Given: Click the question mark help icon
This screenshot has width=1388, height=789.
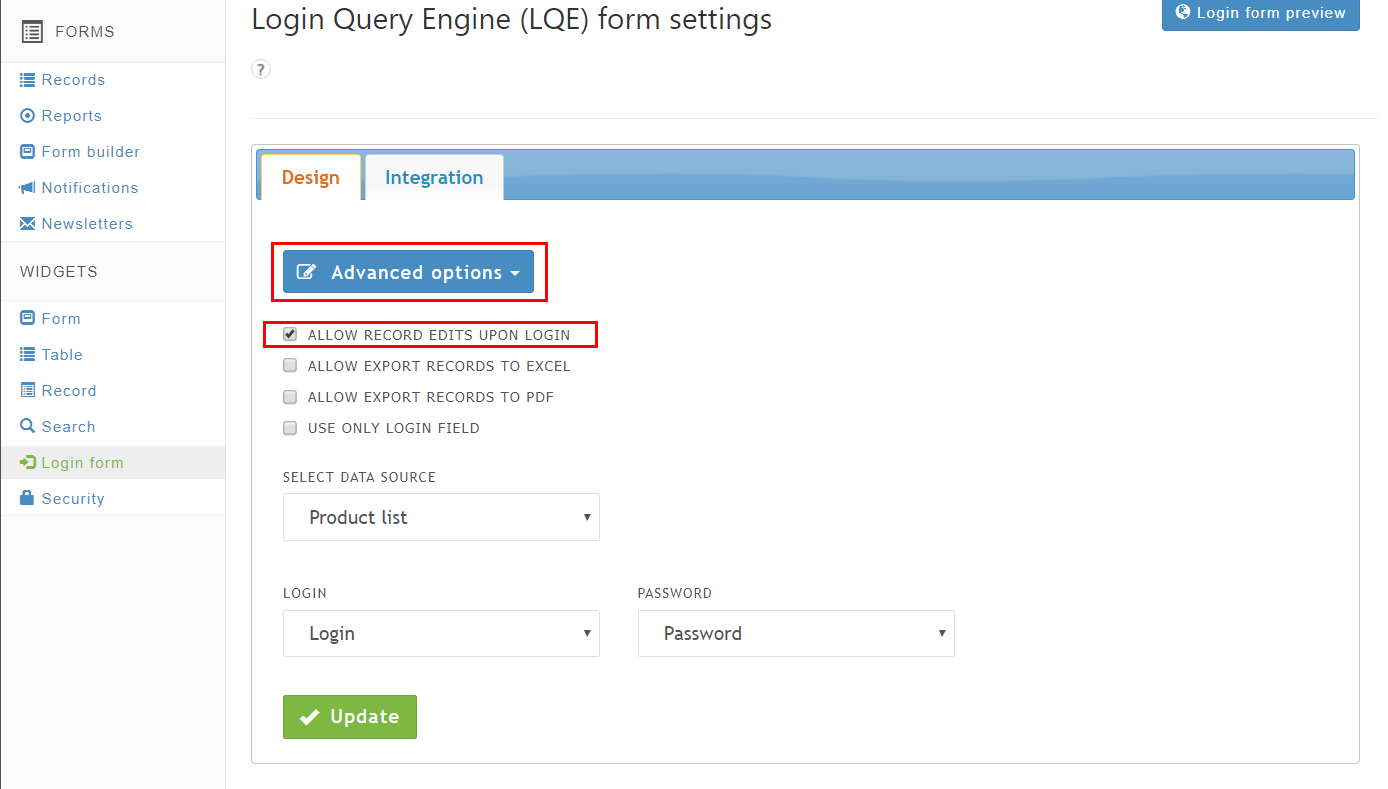Looking at the screenshot, I should (260, 69).
